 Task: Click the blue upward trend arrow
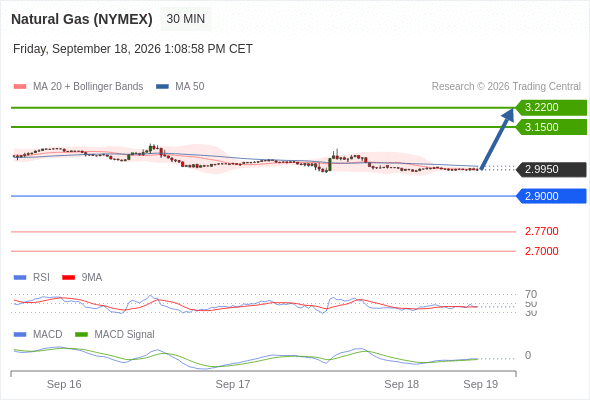coord(497,139)
